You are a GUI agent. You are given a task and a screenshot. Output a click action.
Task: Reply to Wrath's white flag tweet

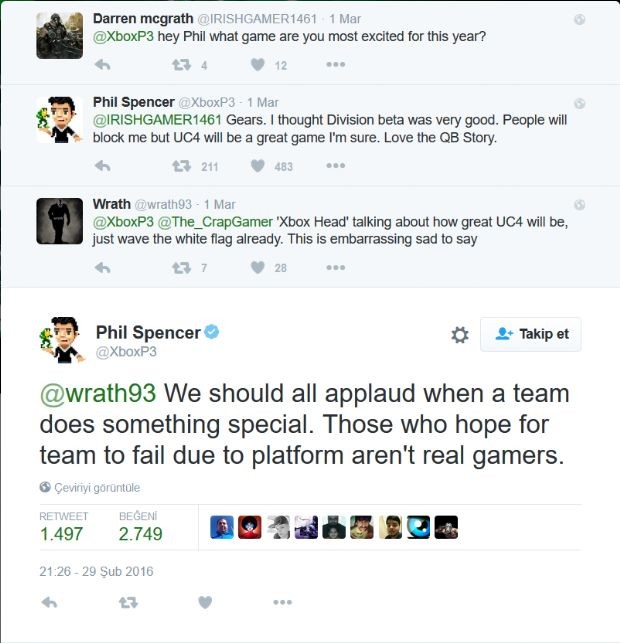coord(103,268)
